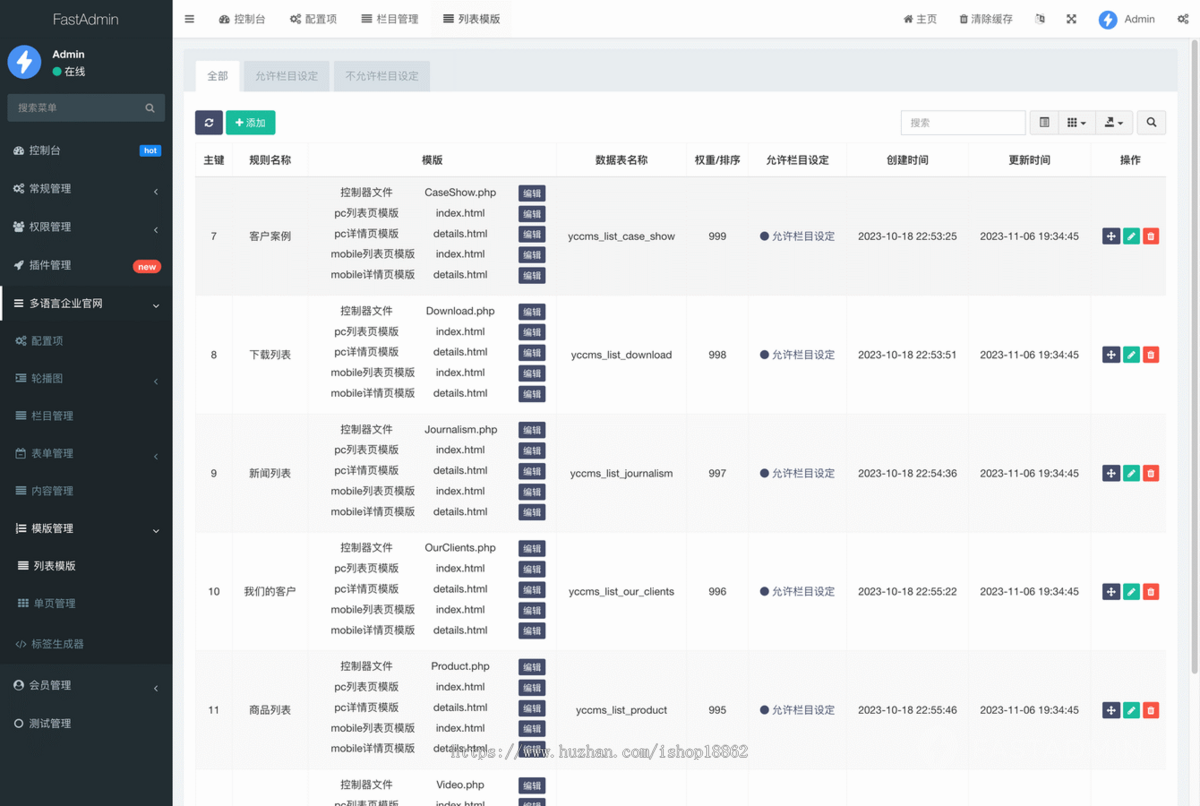Toggle 允许栏目设定 for 商品列表 row
The height and width of the screenshot is (806, 1200).
(797, 710)
